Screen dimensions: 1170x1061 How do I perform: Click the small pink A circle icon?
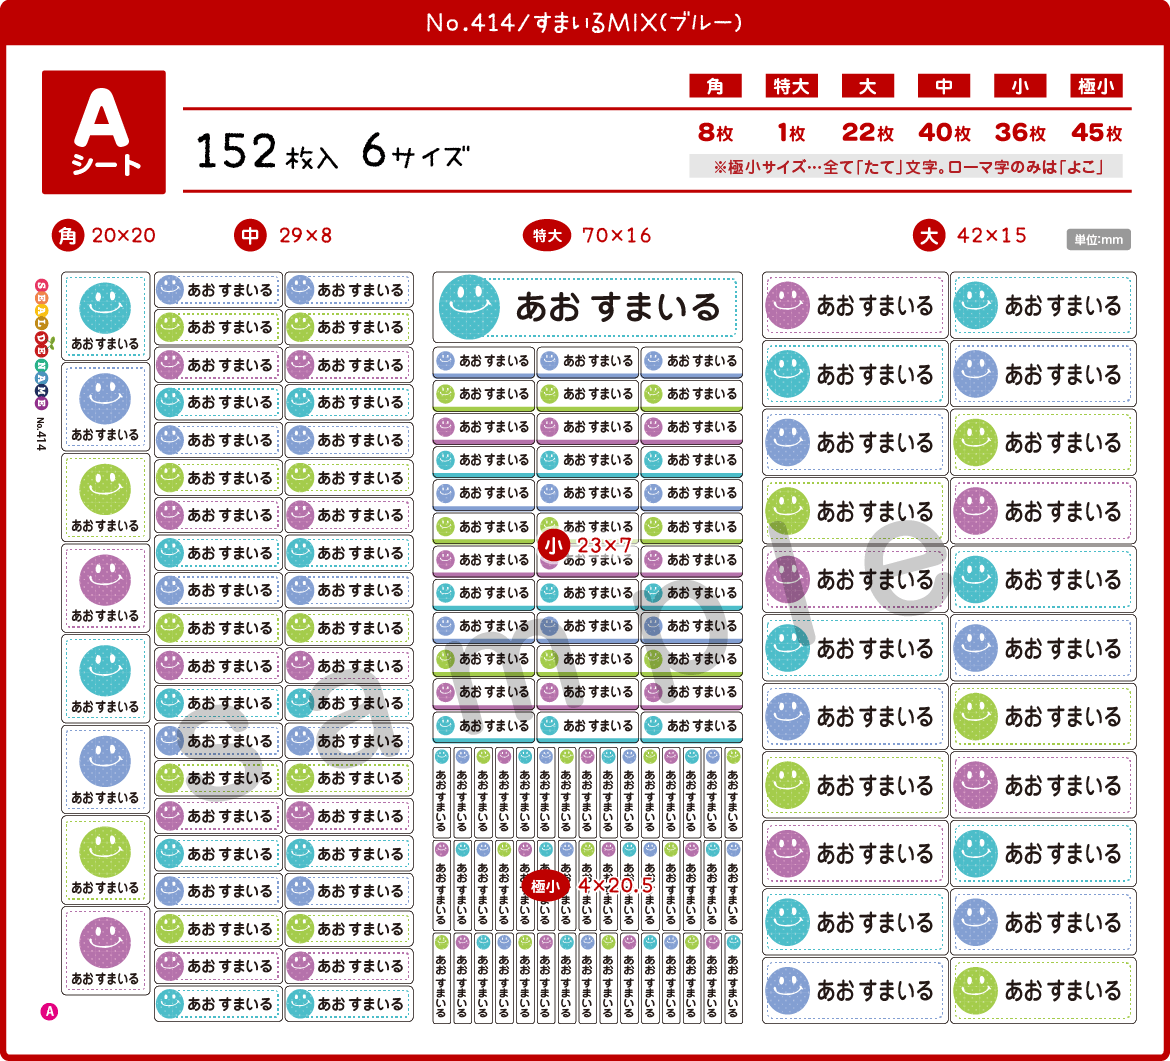pyautogui.click(x=49, y=1012)
